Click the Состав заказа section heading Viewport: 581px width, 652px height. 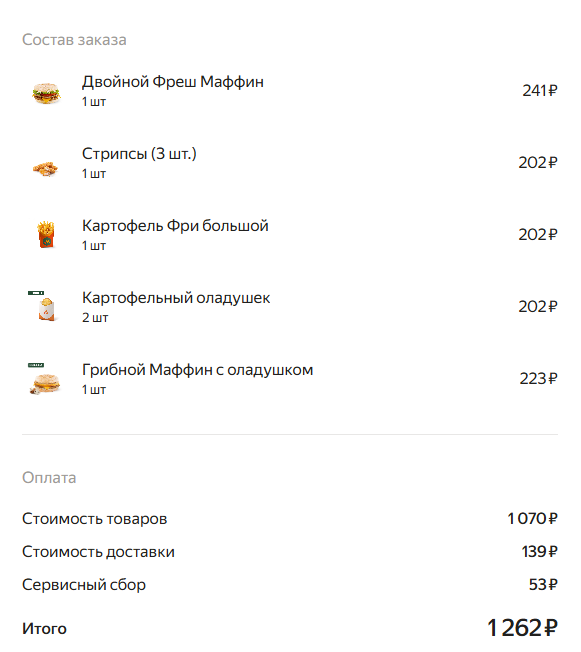pos(74,40)
